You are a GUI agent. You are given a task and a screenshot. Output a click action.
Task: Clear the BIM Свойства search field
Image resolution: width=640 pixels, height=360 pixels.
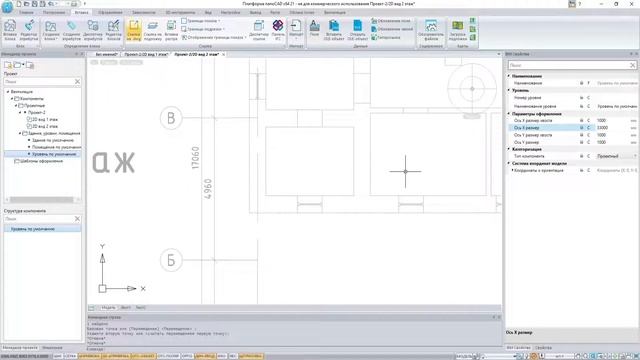pyautogui.click(x=633, y=65)
